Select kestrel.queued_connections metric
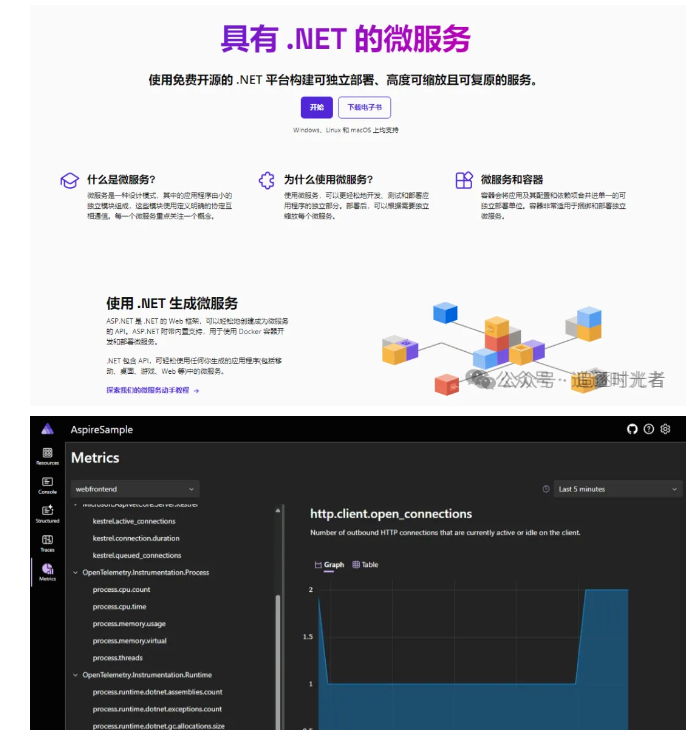The height and width of the screenshot is (730, 700). (x=137, y=555)
